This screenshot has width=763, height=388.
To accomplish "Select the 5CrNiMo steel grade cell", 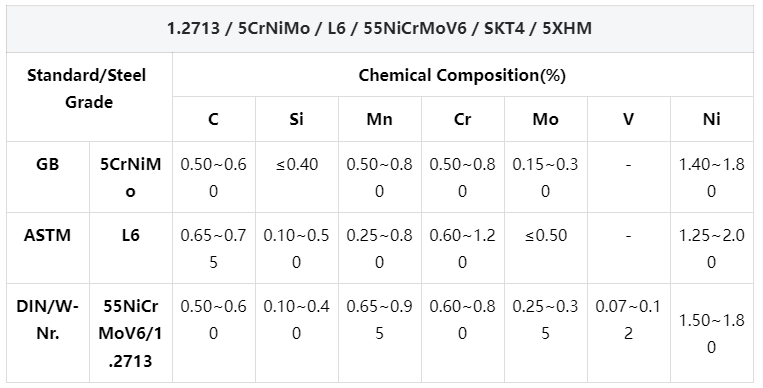I will (x=130, y=177).
